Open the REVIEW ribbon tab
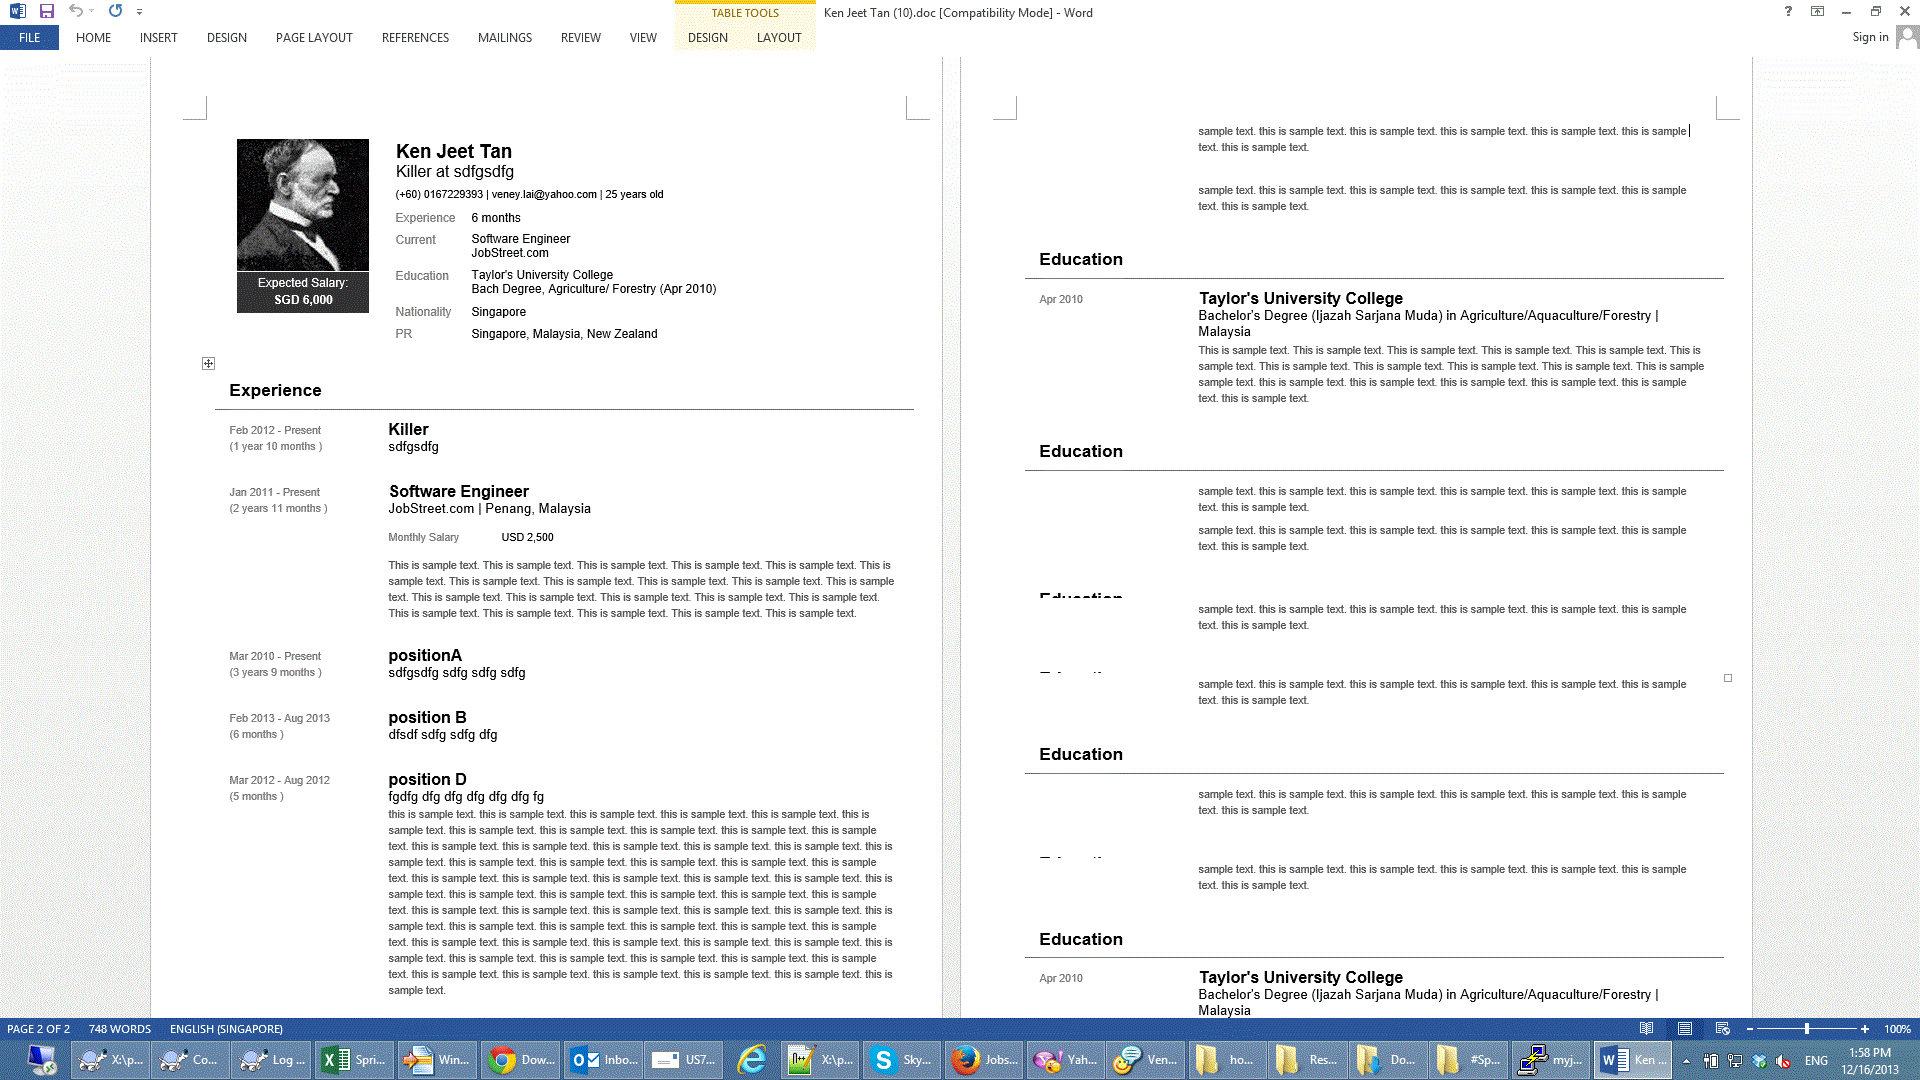 pos(580,38)
